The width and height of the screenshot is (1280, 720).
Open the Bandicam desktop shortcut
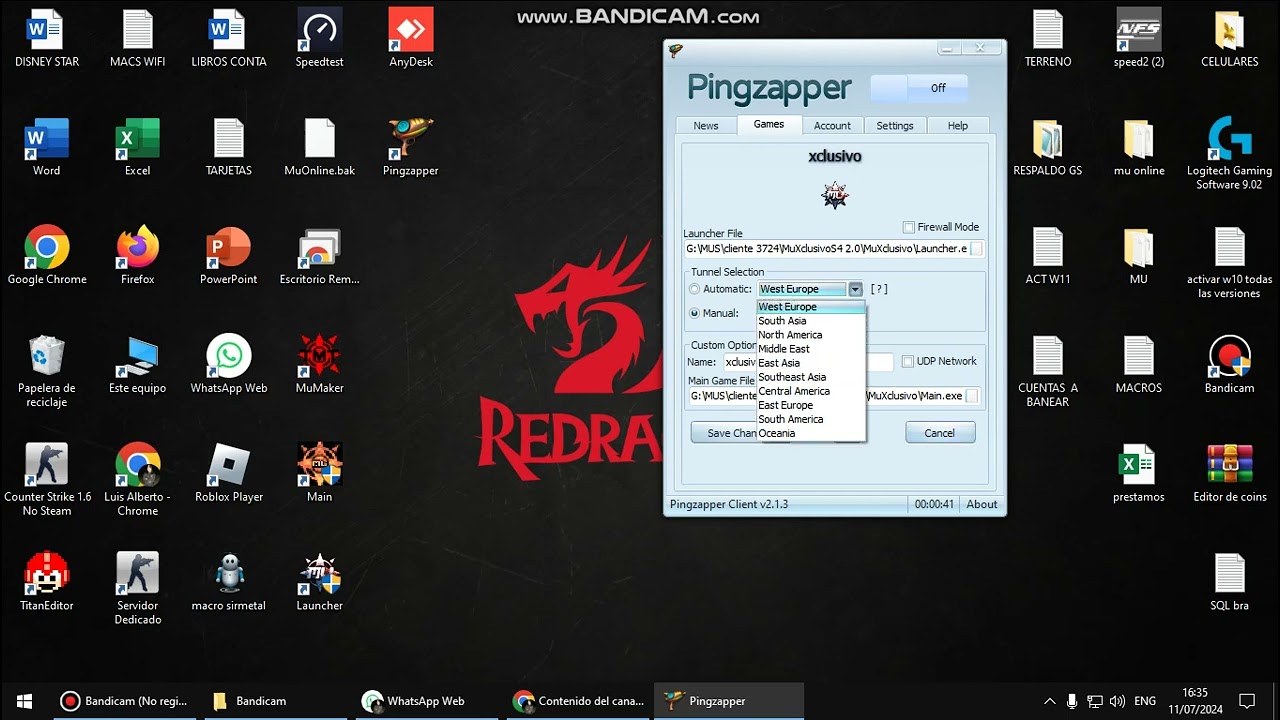[1229, 365]
